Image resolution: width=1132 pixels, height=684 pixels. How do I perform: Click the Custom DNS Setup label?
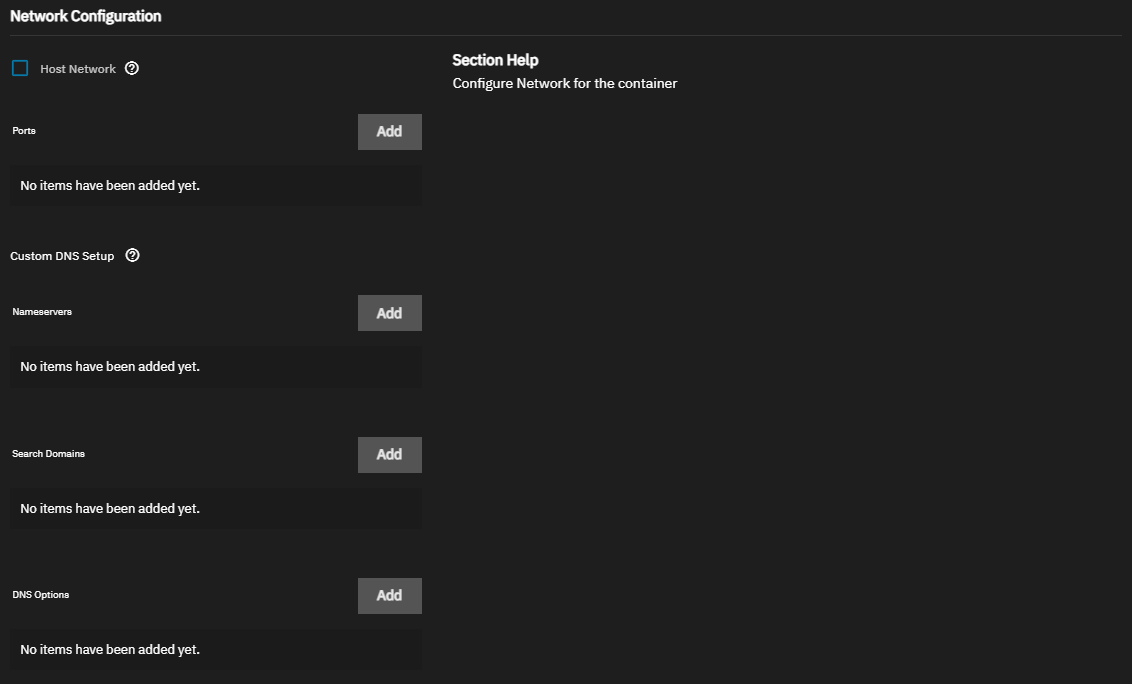coord(62,256)
